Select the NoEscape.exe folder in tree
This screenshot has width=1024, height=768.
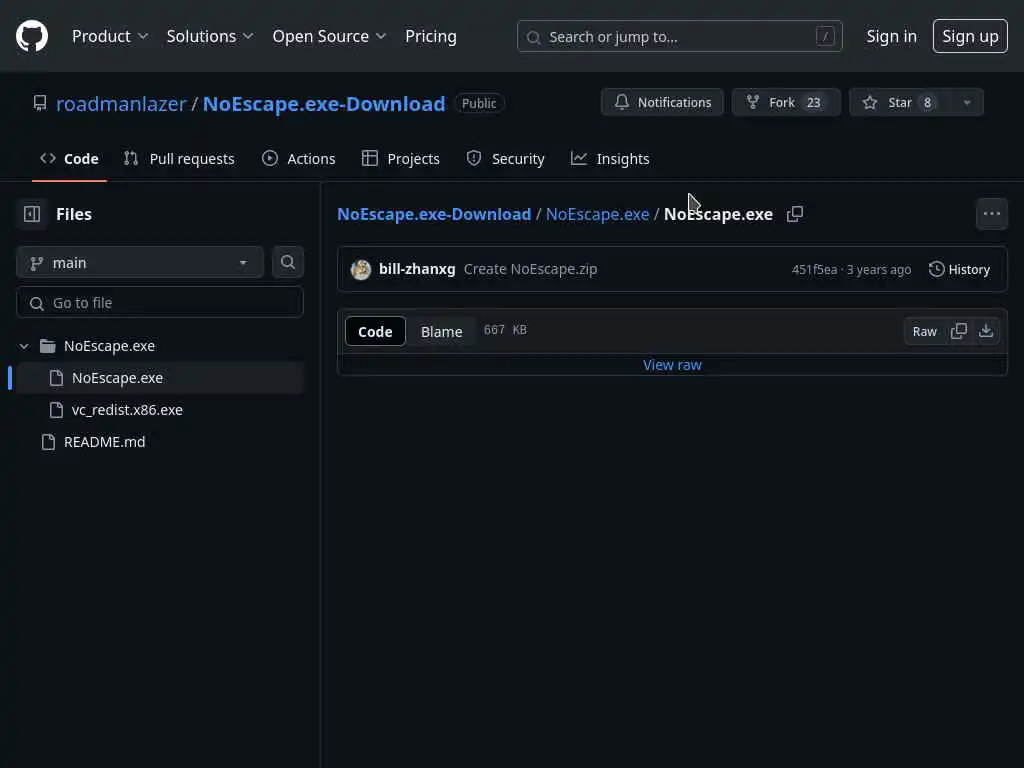110,346
